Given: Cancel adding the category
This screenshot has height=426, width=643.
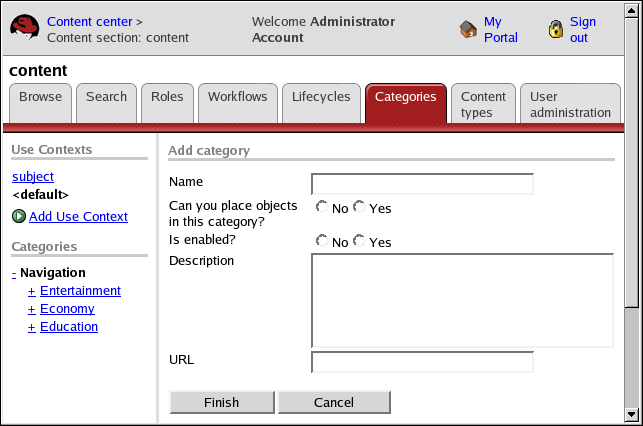Looking at the screenshot, I should [334, 402].
